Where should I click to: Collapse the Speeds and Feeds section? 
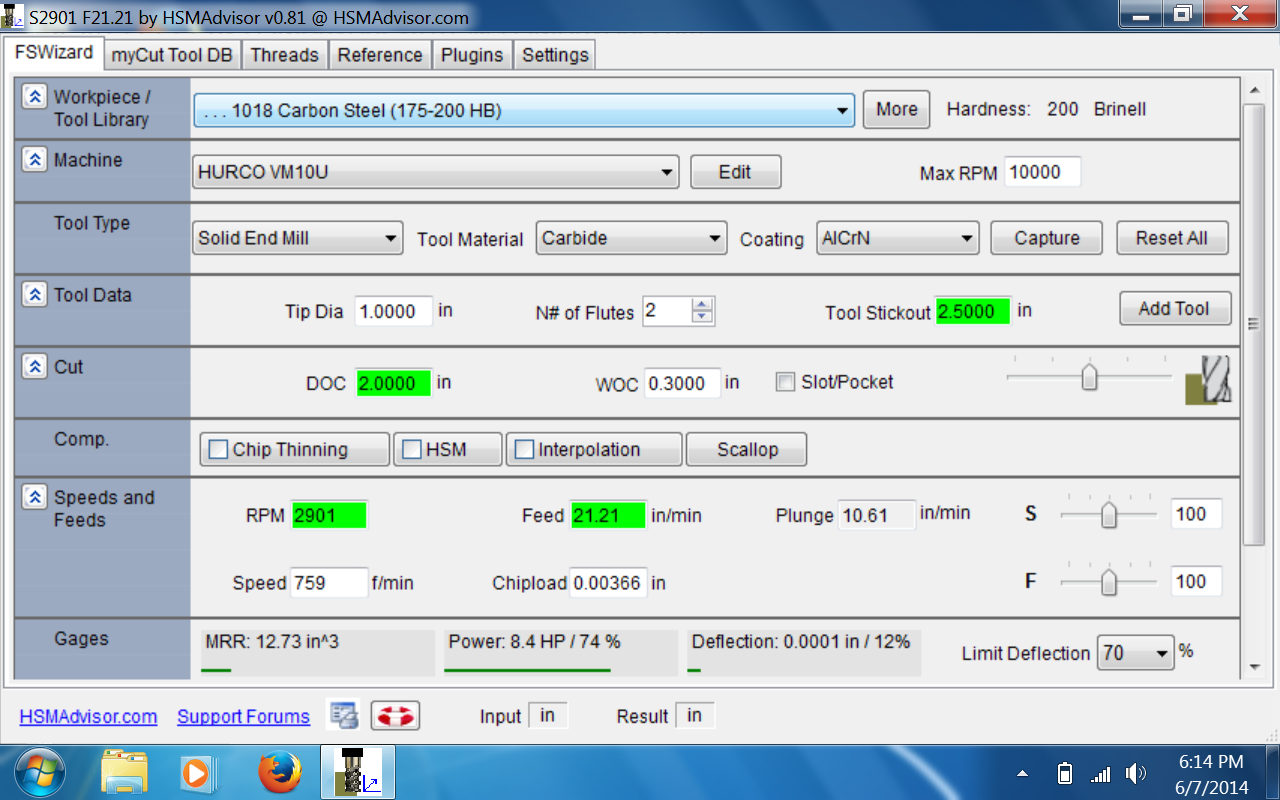pyautogui.click(x=35, y=497)
